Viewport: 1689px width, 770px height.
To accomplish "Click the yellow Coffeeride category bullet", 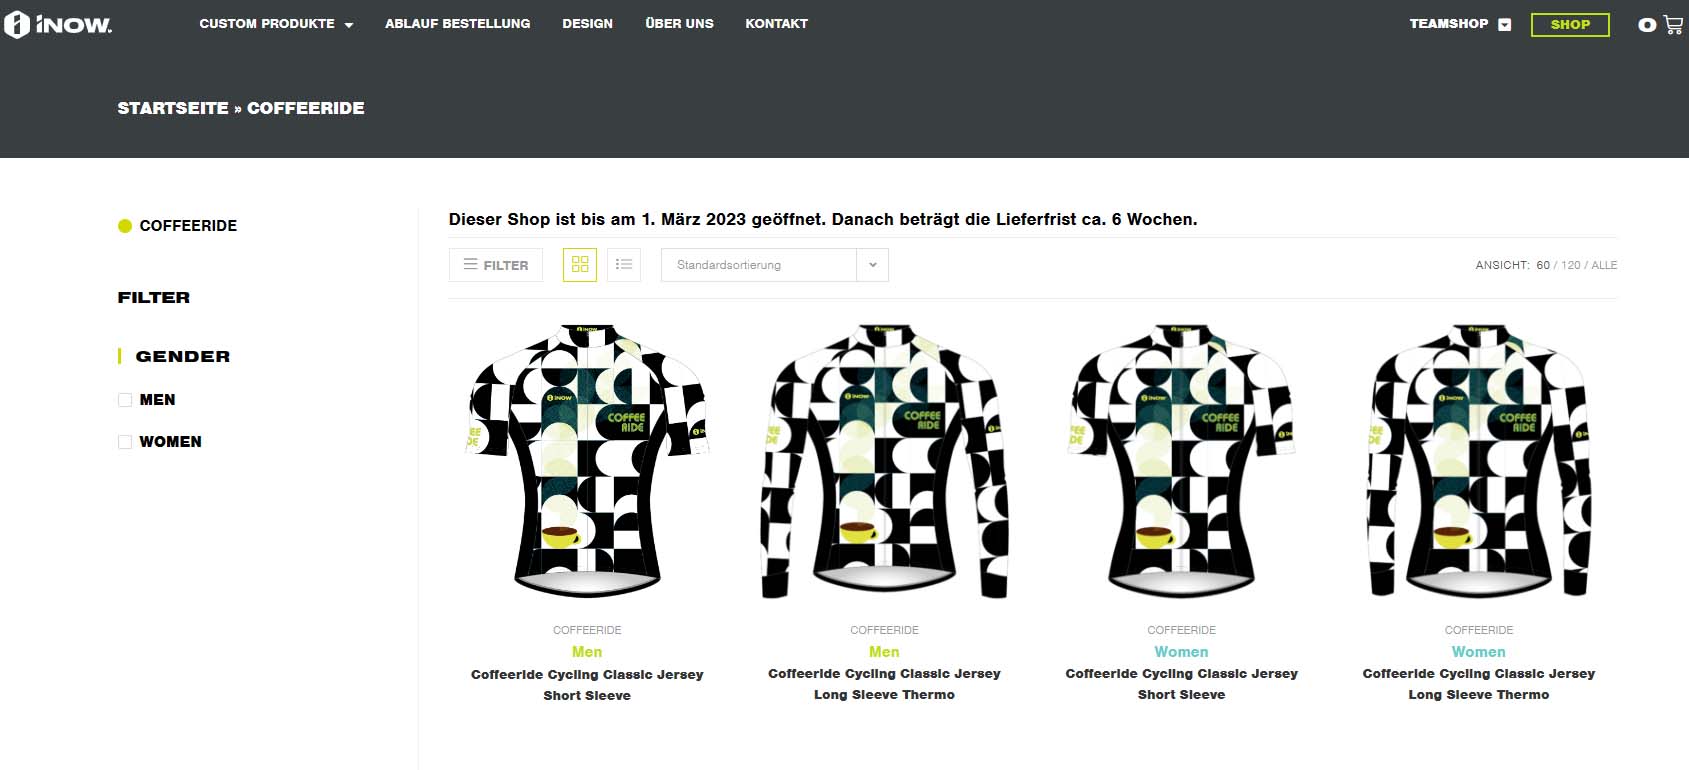I will (125, 226).
